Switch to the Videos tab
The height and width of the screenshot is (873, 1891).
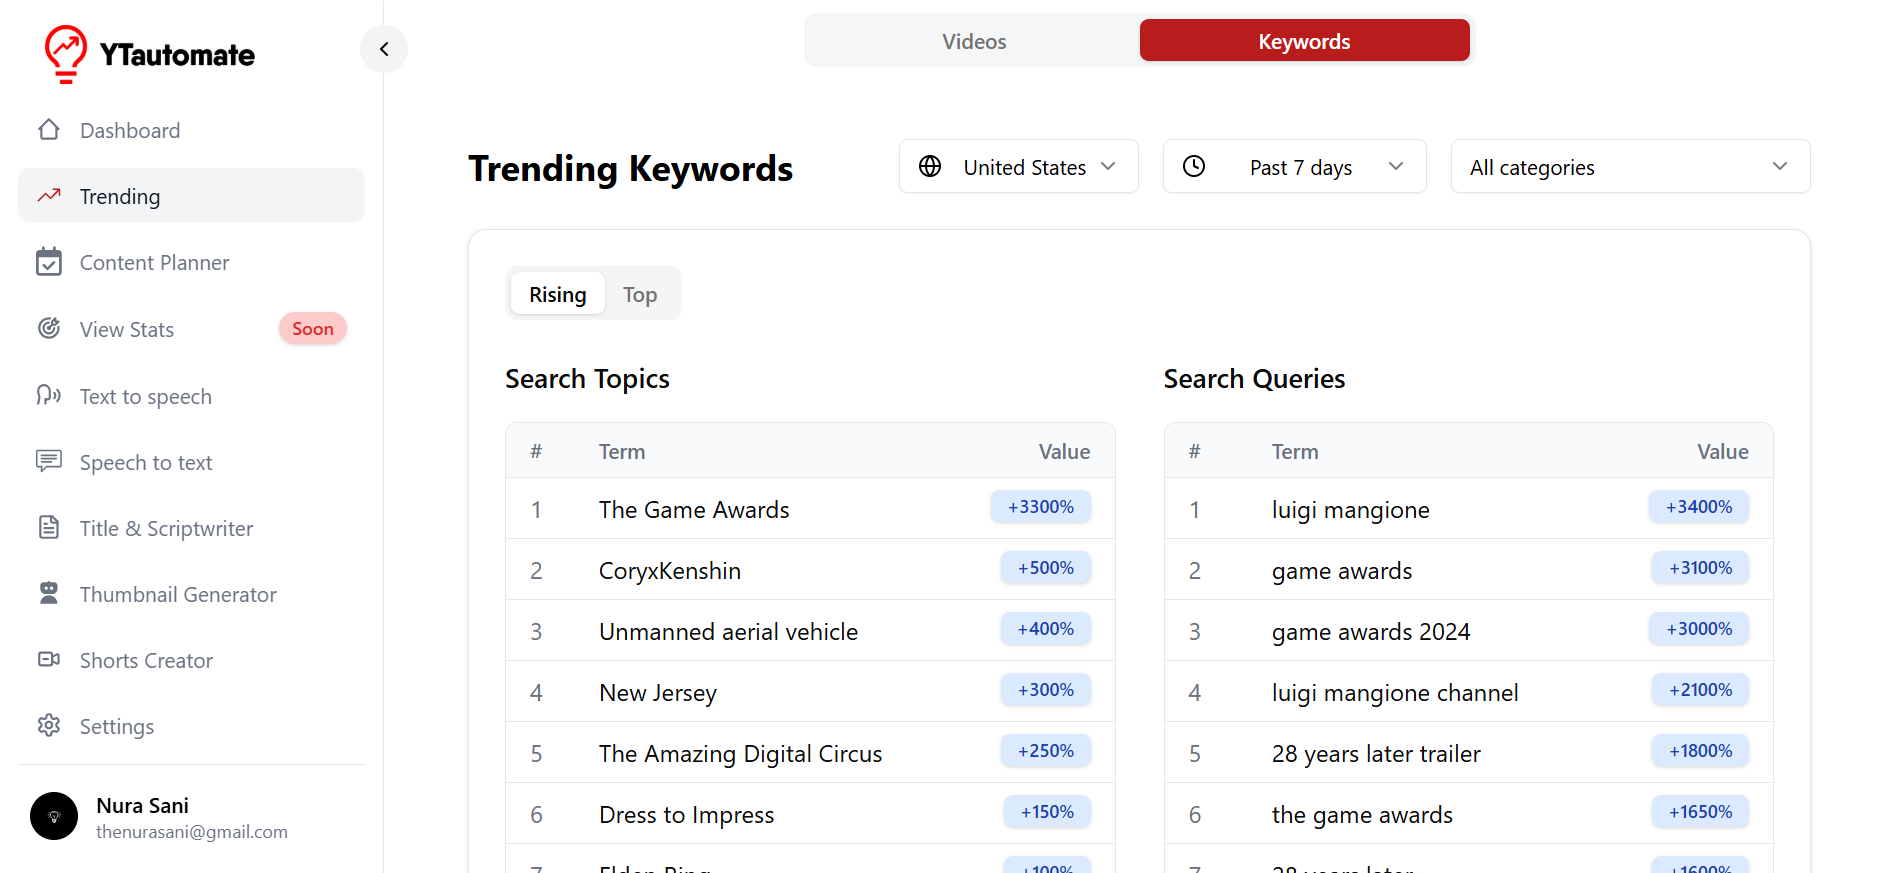click(974, 41)
